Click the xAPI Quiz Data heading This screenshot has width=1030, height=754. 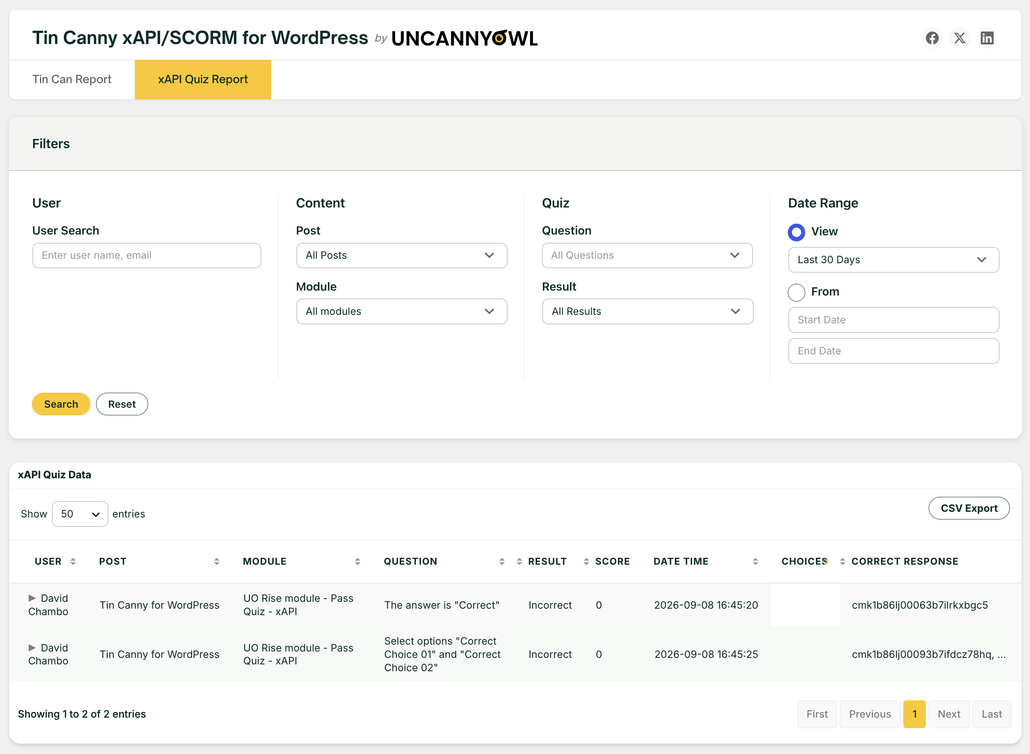55,475
